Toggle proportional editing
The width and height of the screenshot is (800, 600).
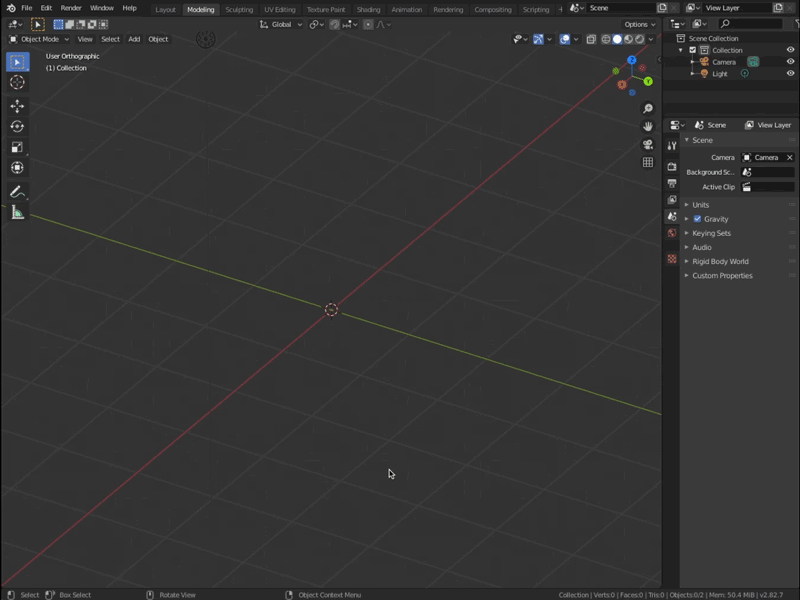click(x=368, y=24)
